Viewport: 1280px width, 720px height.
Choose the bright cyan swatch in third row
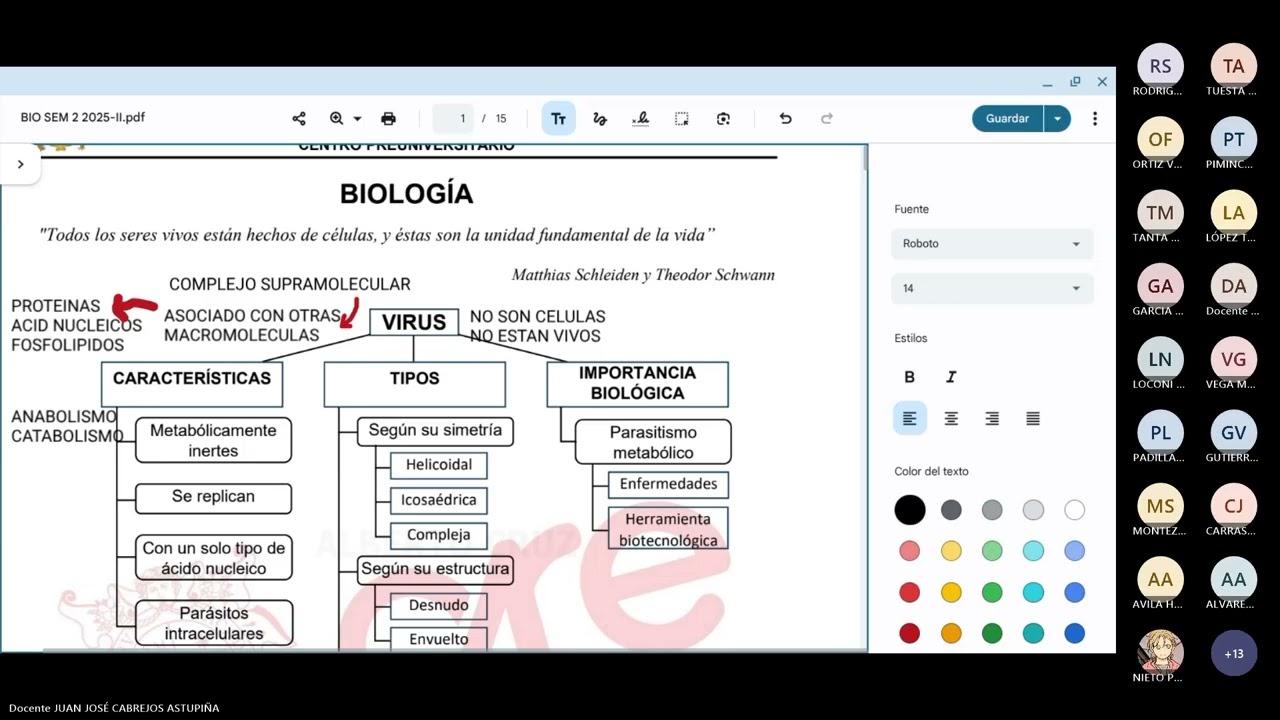(x=1033, y=592)
